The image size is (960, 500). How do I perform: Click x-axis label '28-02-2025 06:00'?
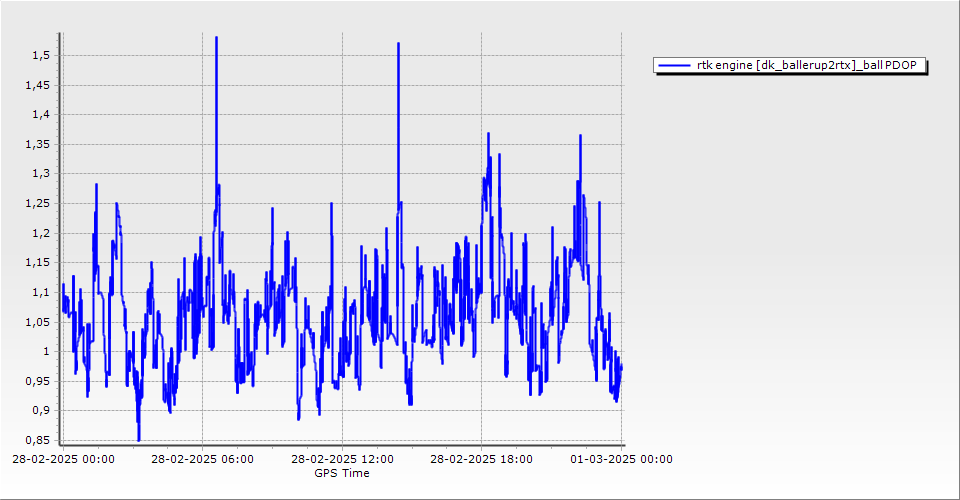tap(203, 459)
